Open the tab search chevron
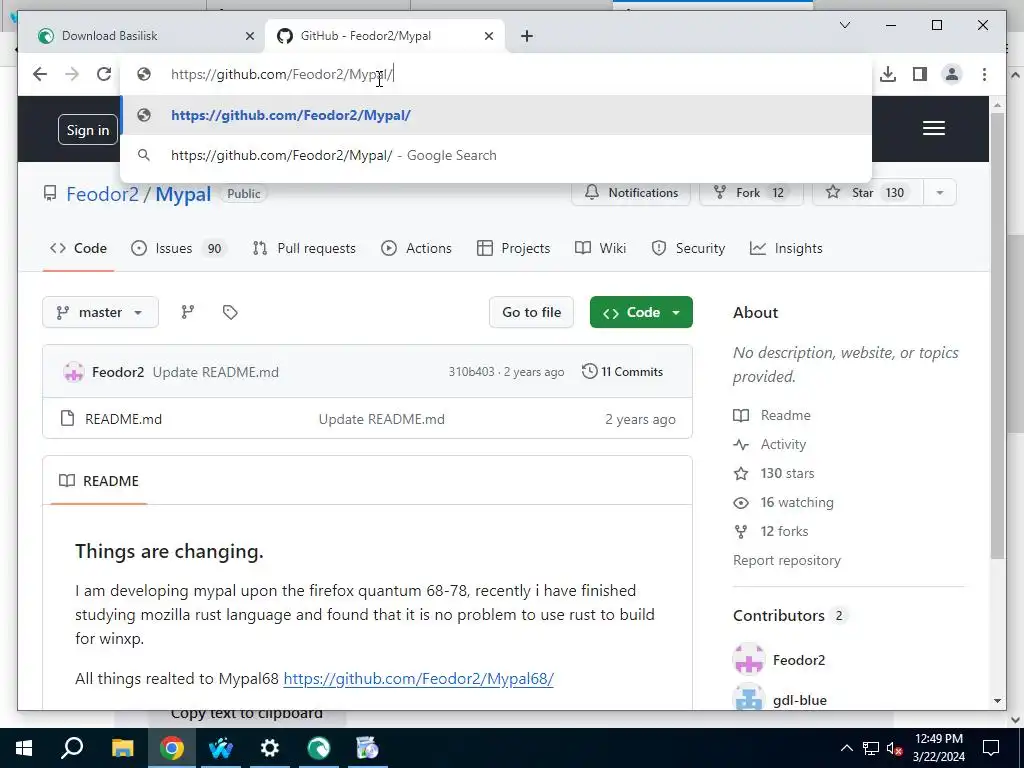 pos(844,25)
